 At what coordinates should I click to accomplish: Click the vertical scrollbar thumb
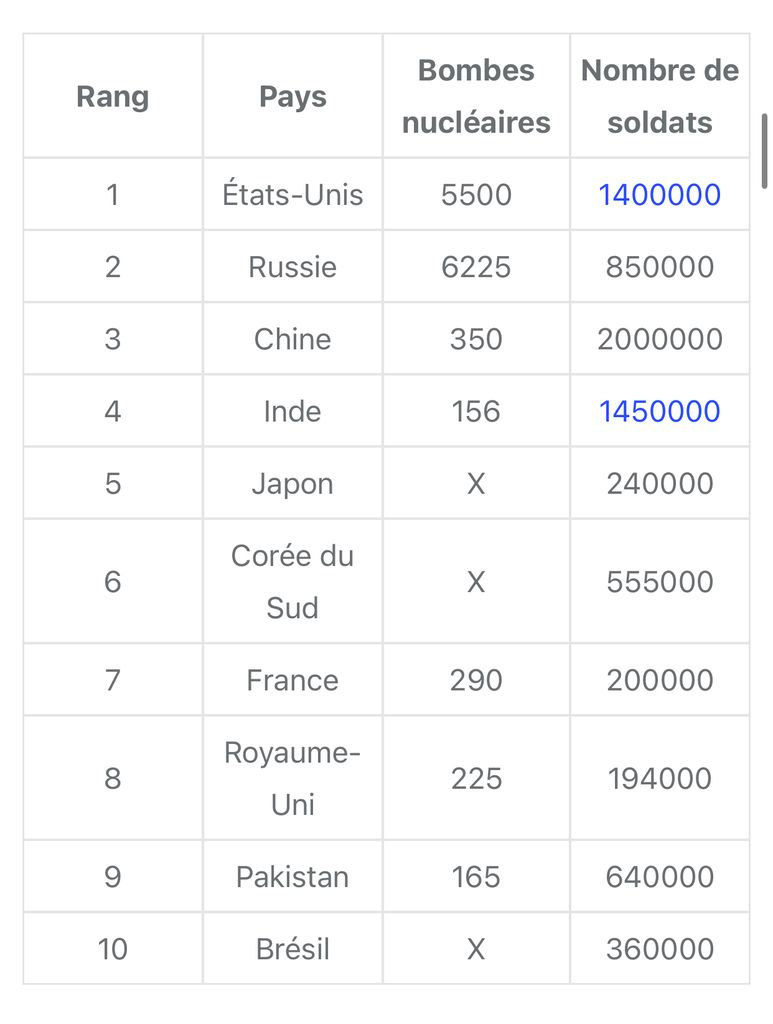click(764, 152)
